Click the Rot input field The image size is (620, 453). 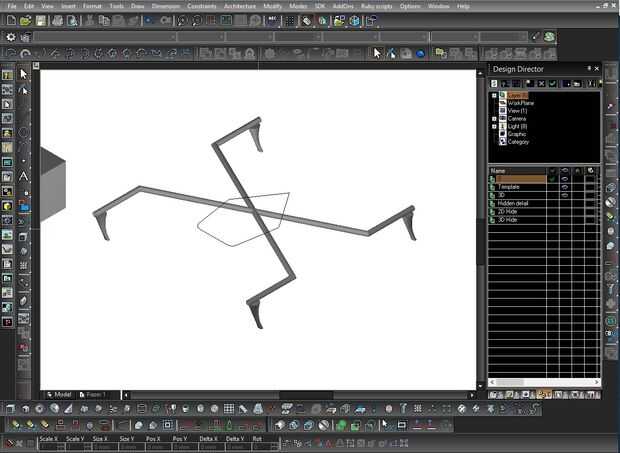(x=264, y=447)
